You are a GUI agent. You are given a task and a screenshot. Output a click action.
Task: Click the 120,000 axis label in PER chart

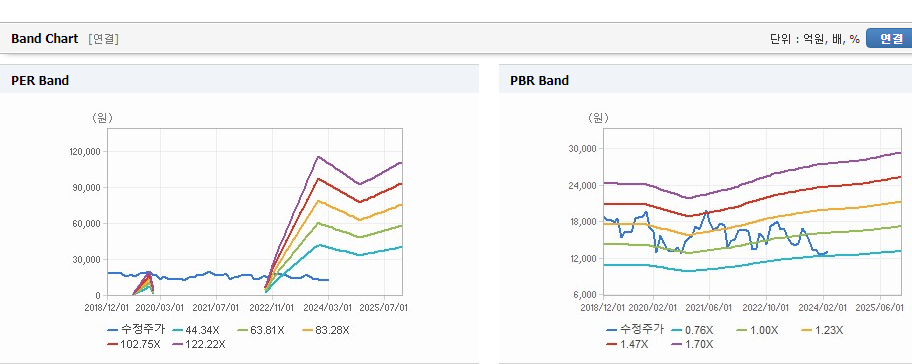[x=86, y=152]
